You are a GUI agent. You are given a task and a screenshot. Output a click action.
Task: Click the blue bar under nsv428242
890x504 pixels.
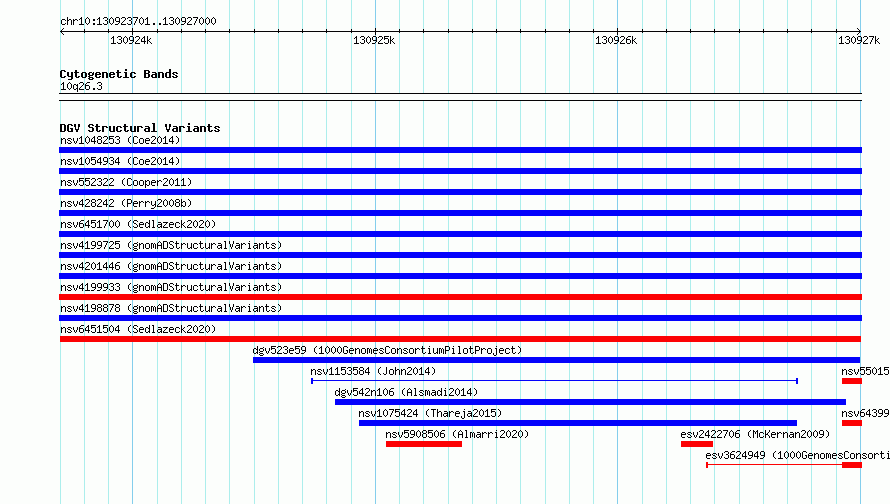click(460, 213)
